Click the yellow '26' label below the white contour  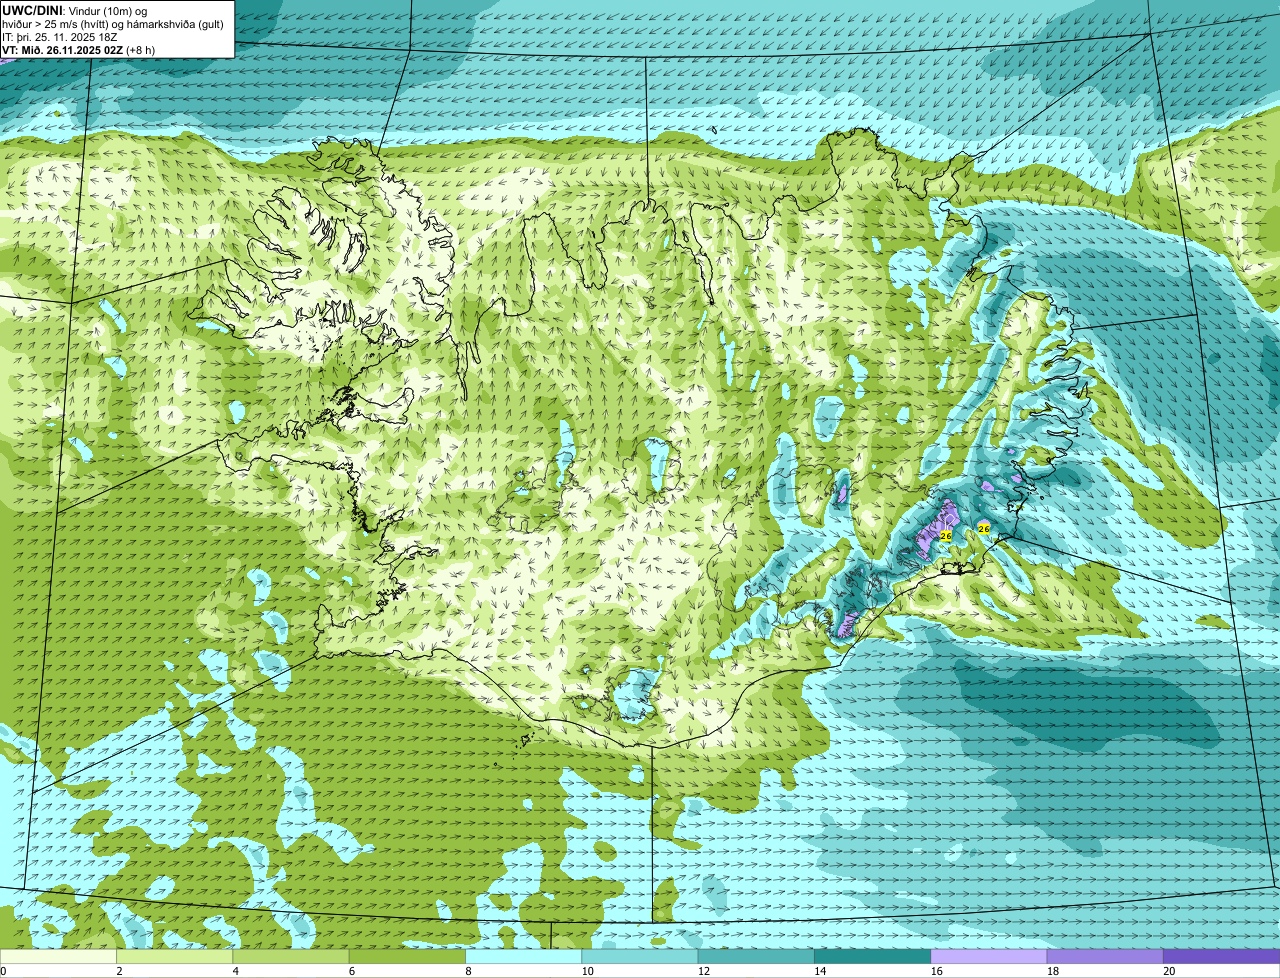tap(946, 536)
